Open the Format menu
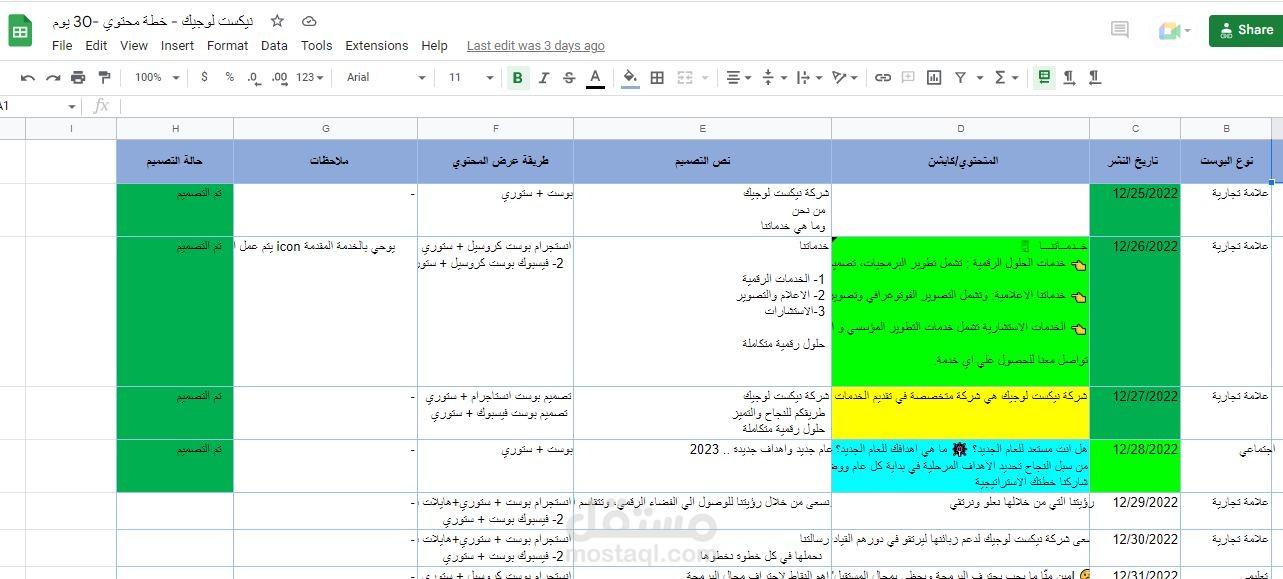The image size is (1283, 579). 228,46
